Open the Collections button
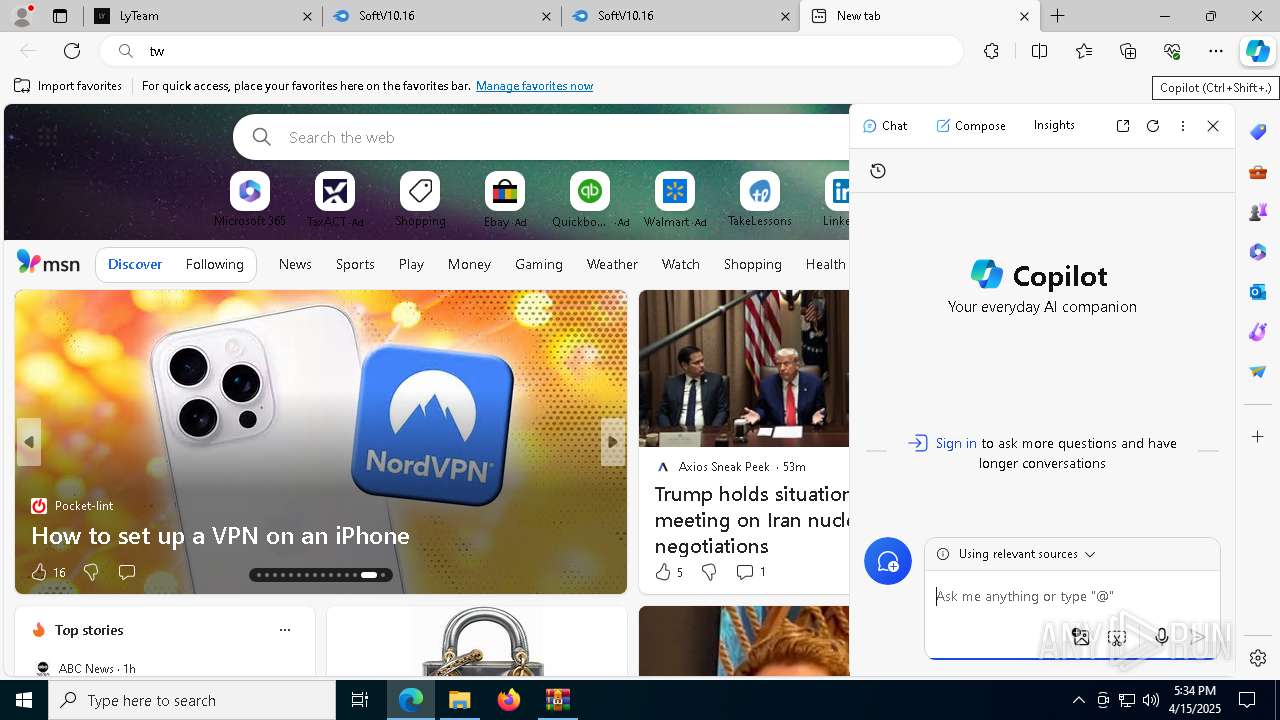 1128,51
